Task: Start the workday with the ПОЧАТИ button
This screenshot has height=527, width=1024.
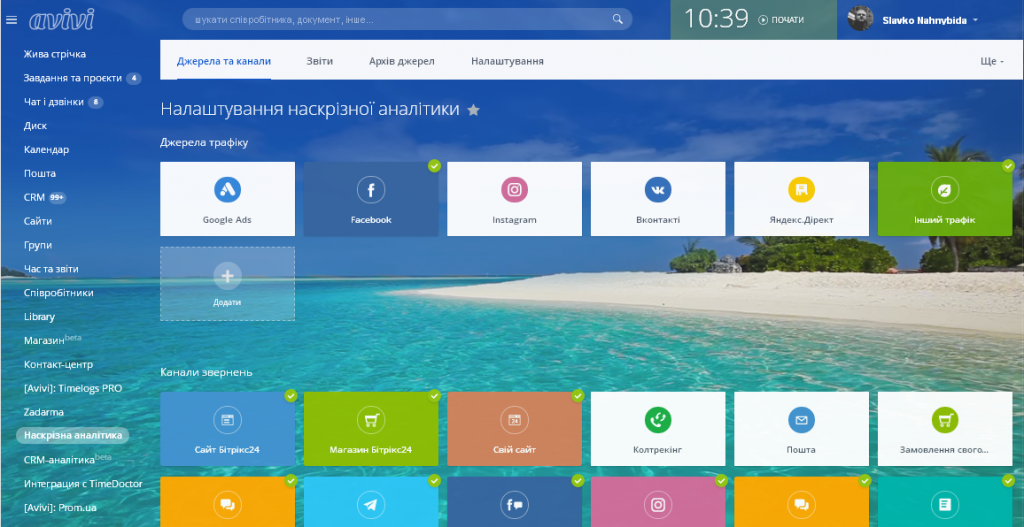Action: click(781, 20)
